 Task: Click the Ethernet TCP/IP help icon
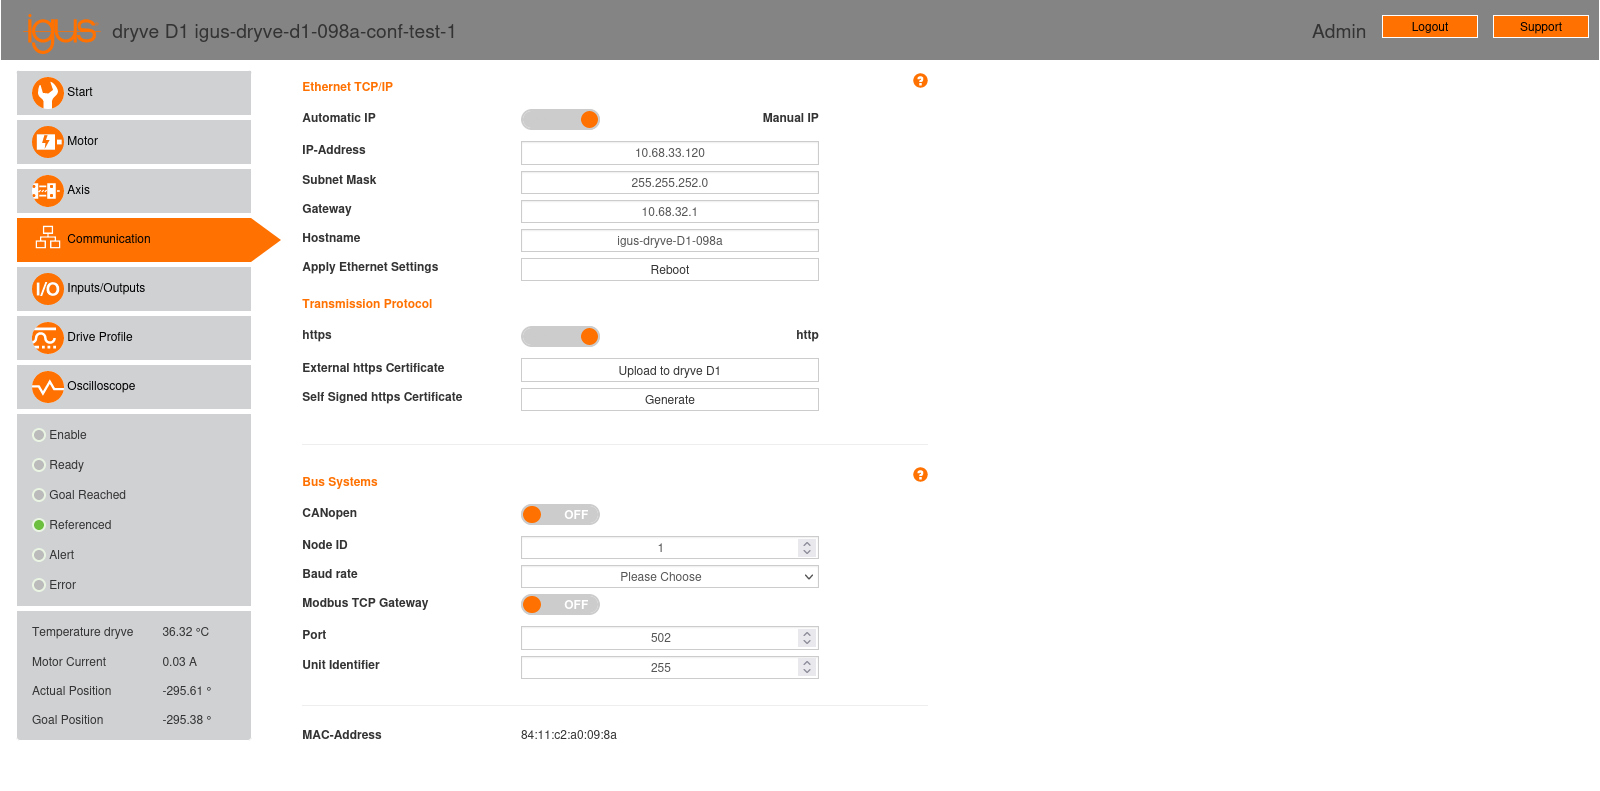tap(920, 81)
